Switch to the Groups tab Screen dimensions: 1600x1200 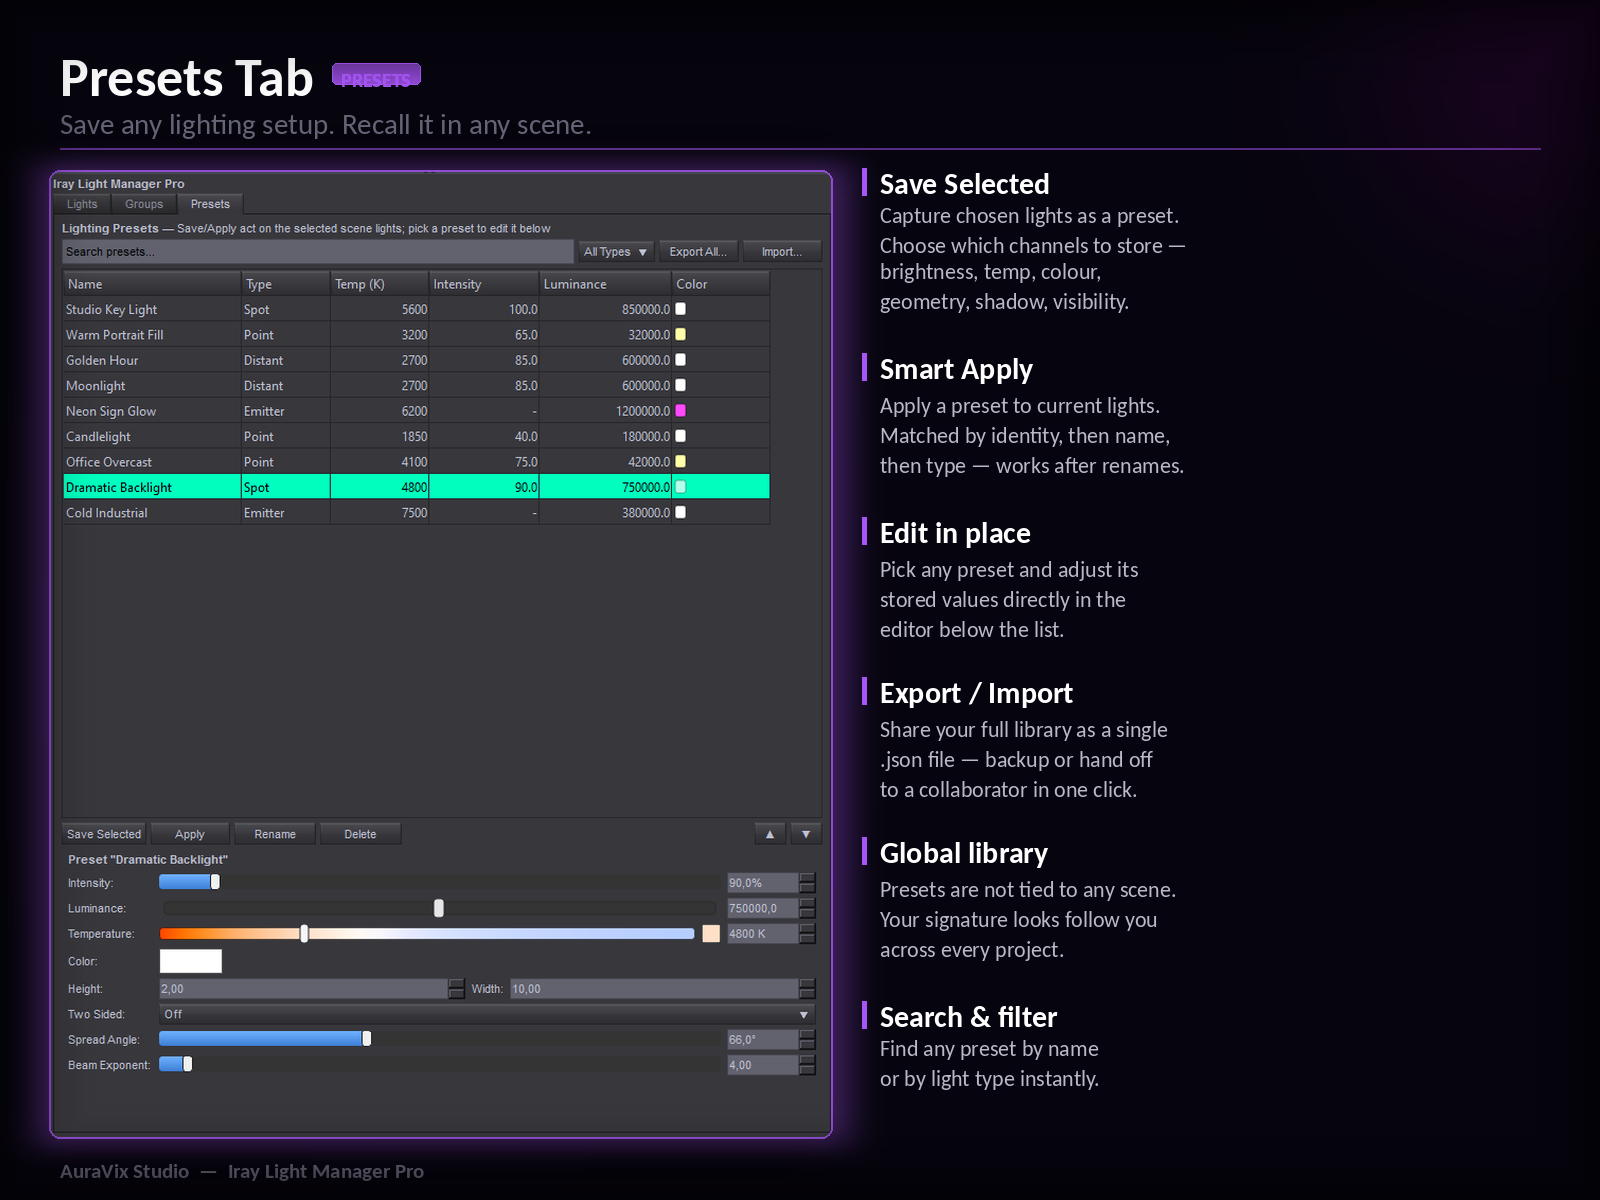point(144,204)
